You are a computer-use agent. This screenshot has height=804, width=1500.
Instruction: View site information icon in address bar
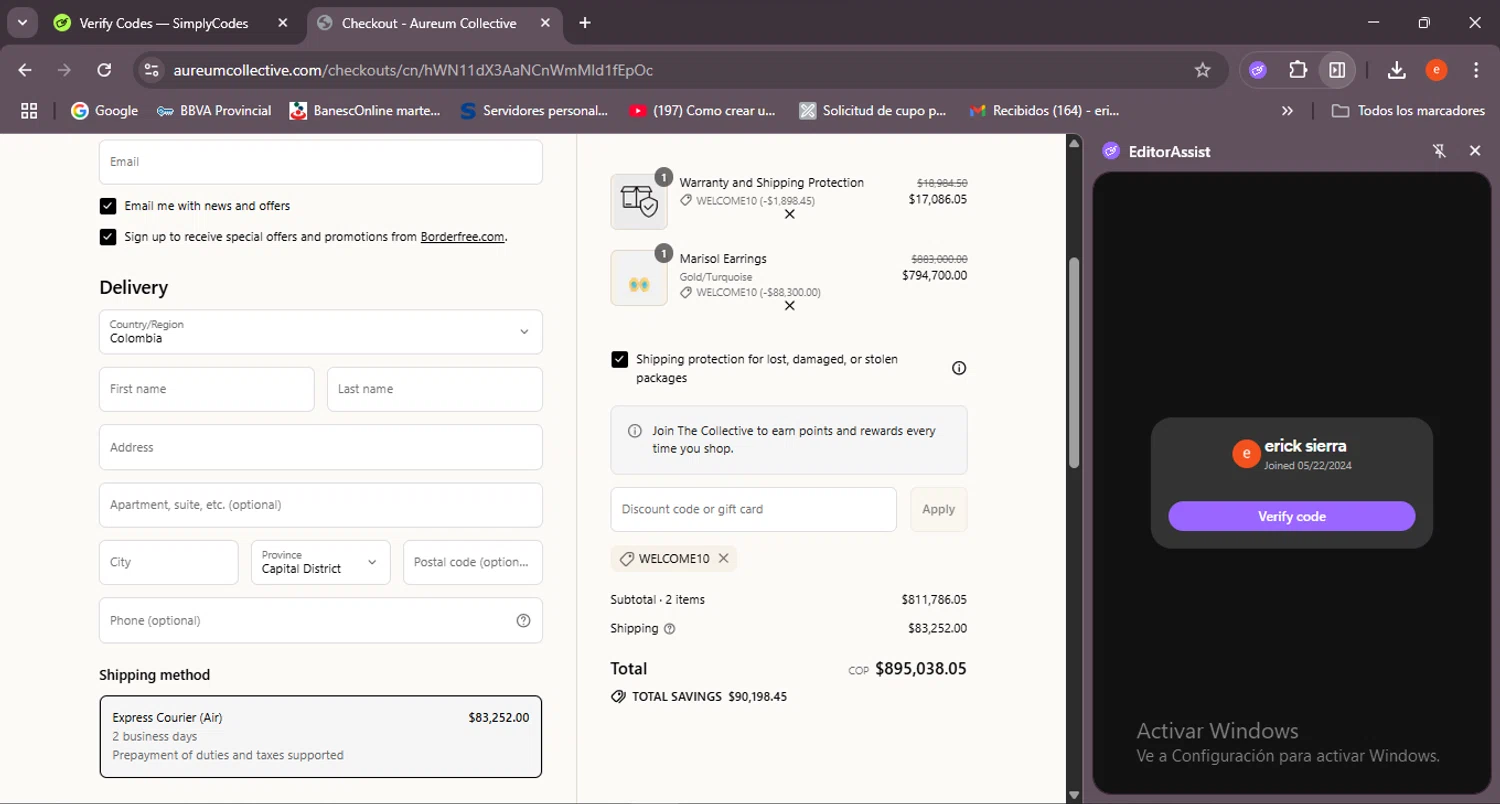pos(151,70)
